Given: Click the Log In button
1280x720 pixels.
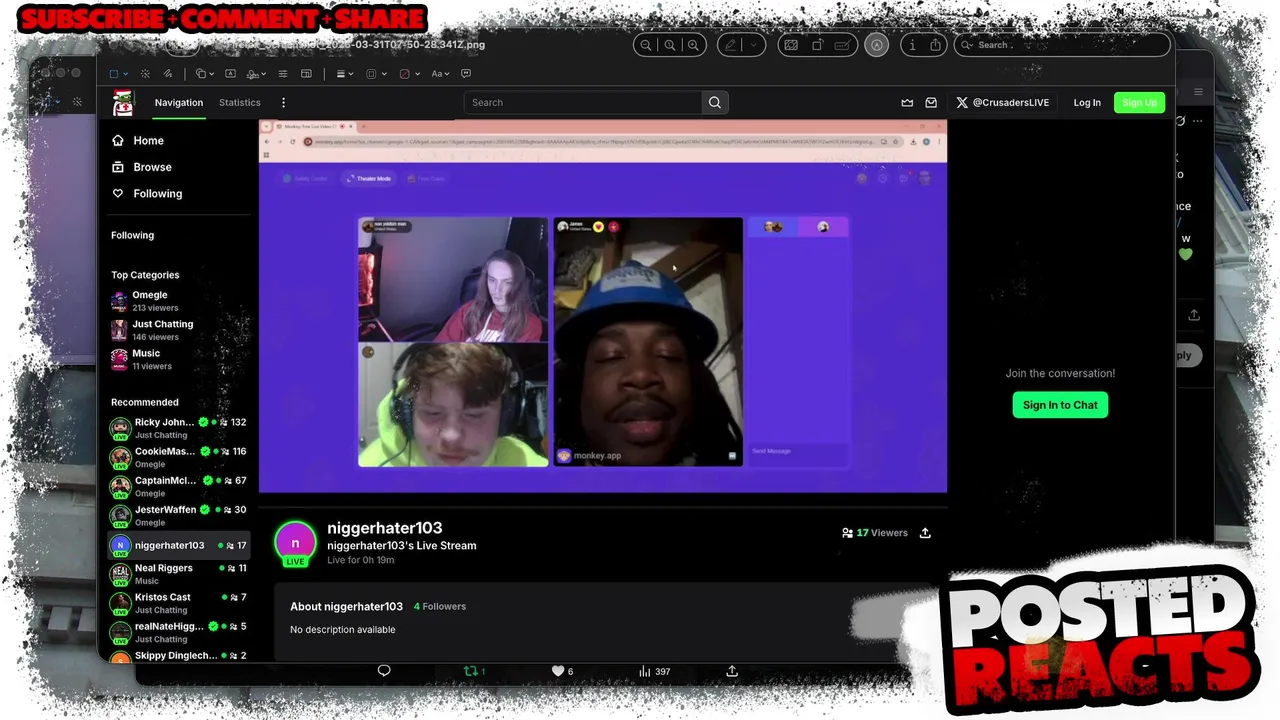Looking at the screenshot, I should 1087,102.
